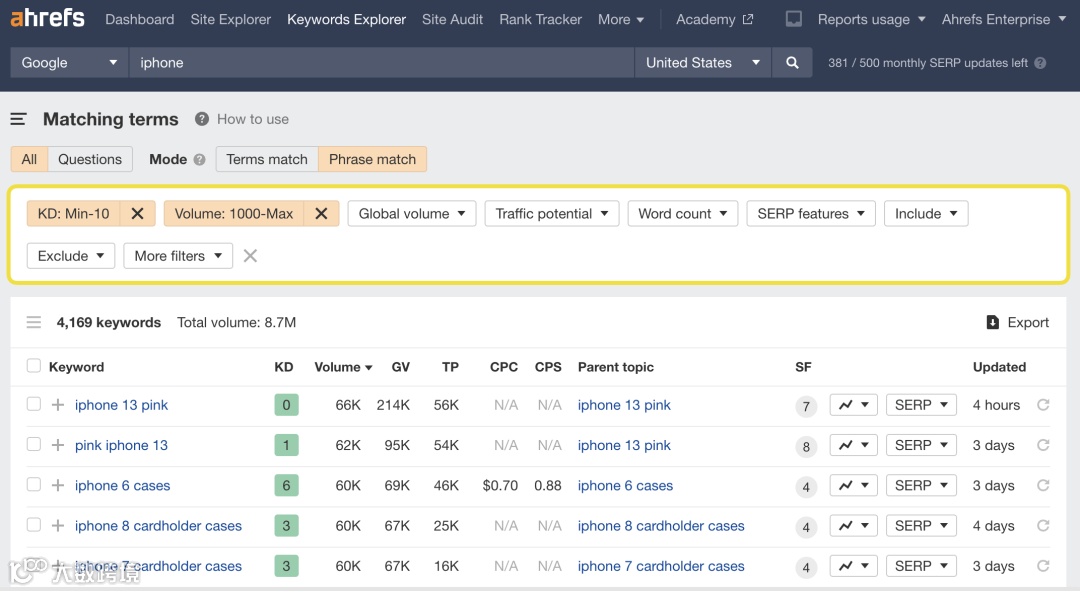Check the iphone 13 pink row checkbox
The image size is (1080, 592).
point(34,405)
